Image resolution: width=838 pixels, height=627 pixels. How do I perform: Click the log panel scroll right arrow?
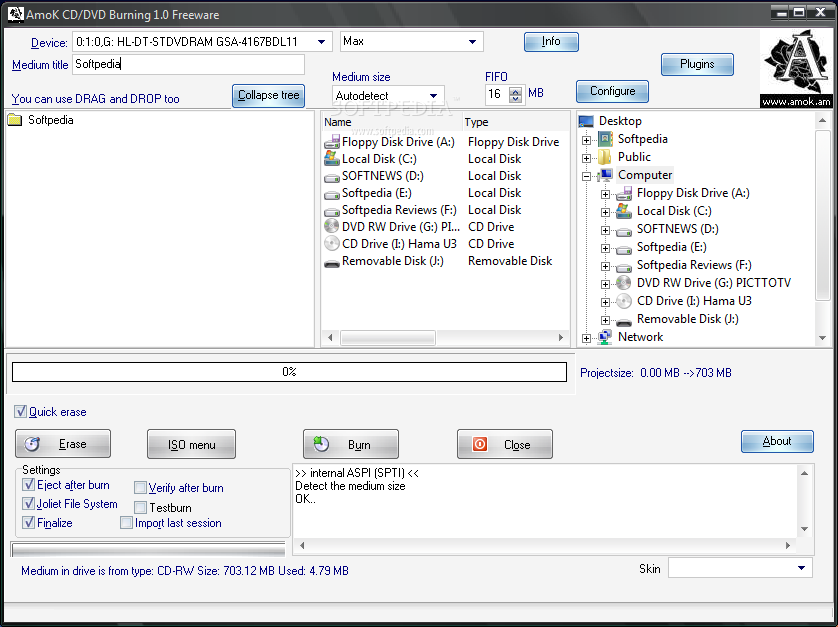(788, 545)
